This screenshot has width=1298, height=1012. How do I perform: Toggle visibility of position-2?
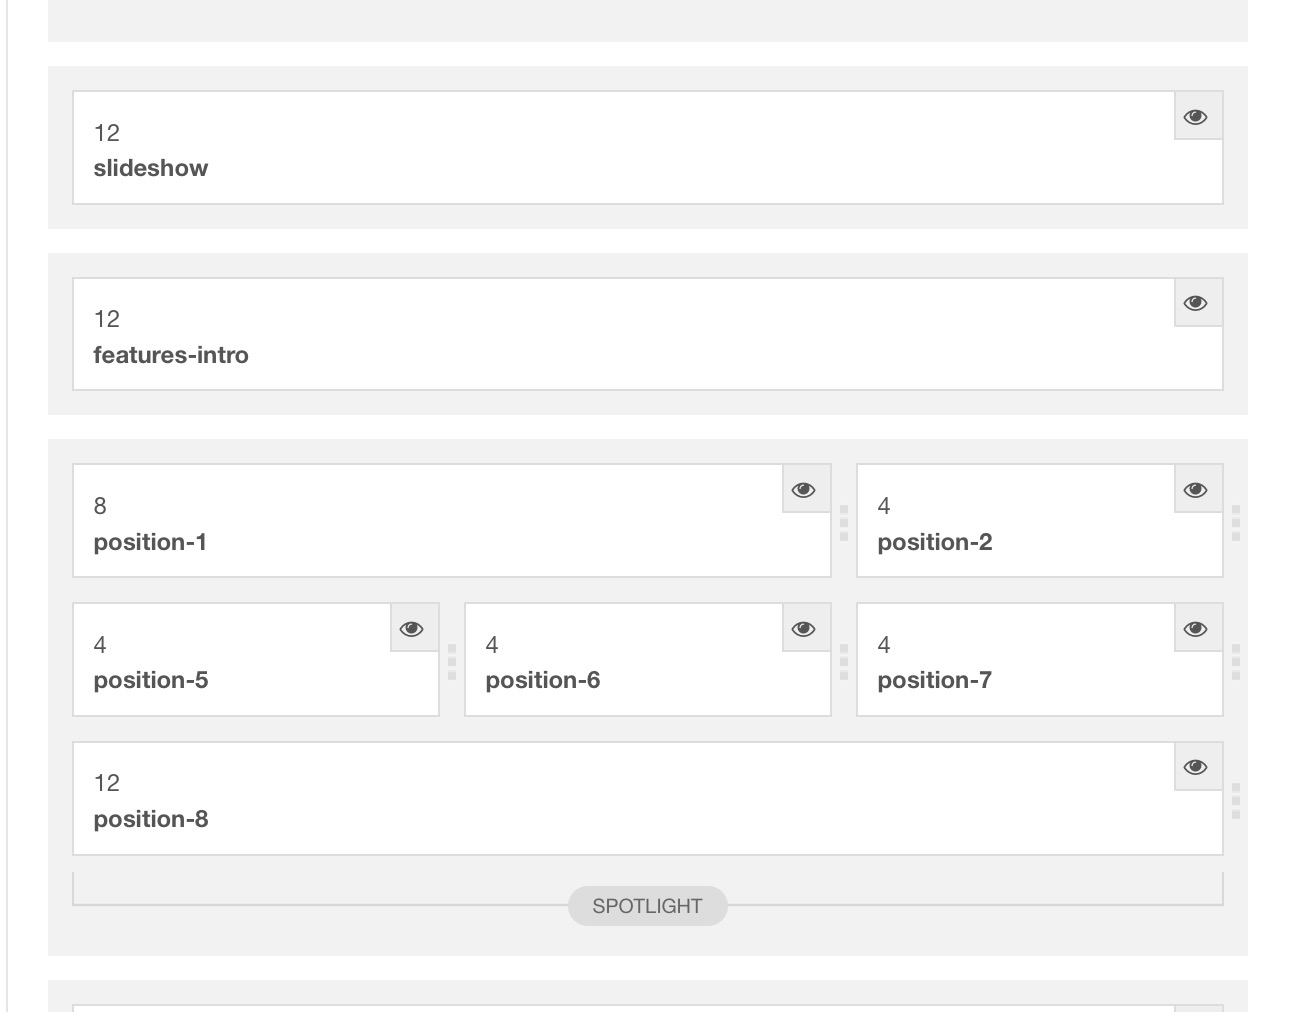pos(1196,489)
